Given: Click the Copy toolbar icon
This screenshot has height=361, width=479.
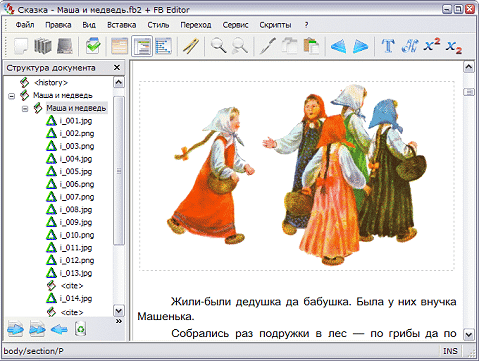Looking at the screenshot, I should coord(290,46).
